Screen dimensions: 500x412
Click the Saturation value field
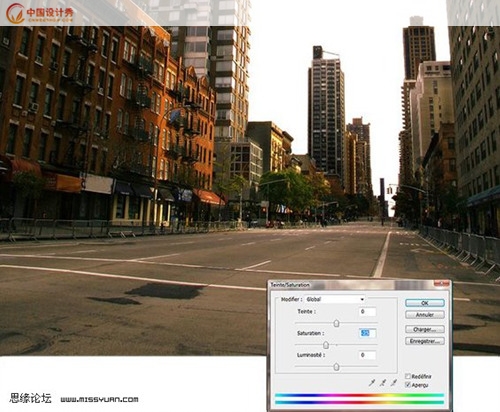click(367, 333)
